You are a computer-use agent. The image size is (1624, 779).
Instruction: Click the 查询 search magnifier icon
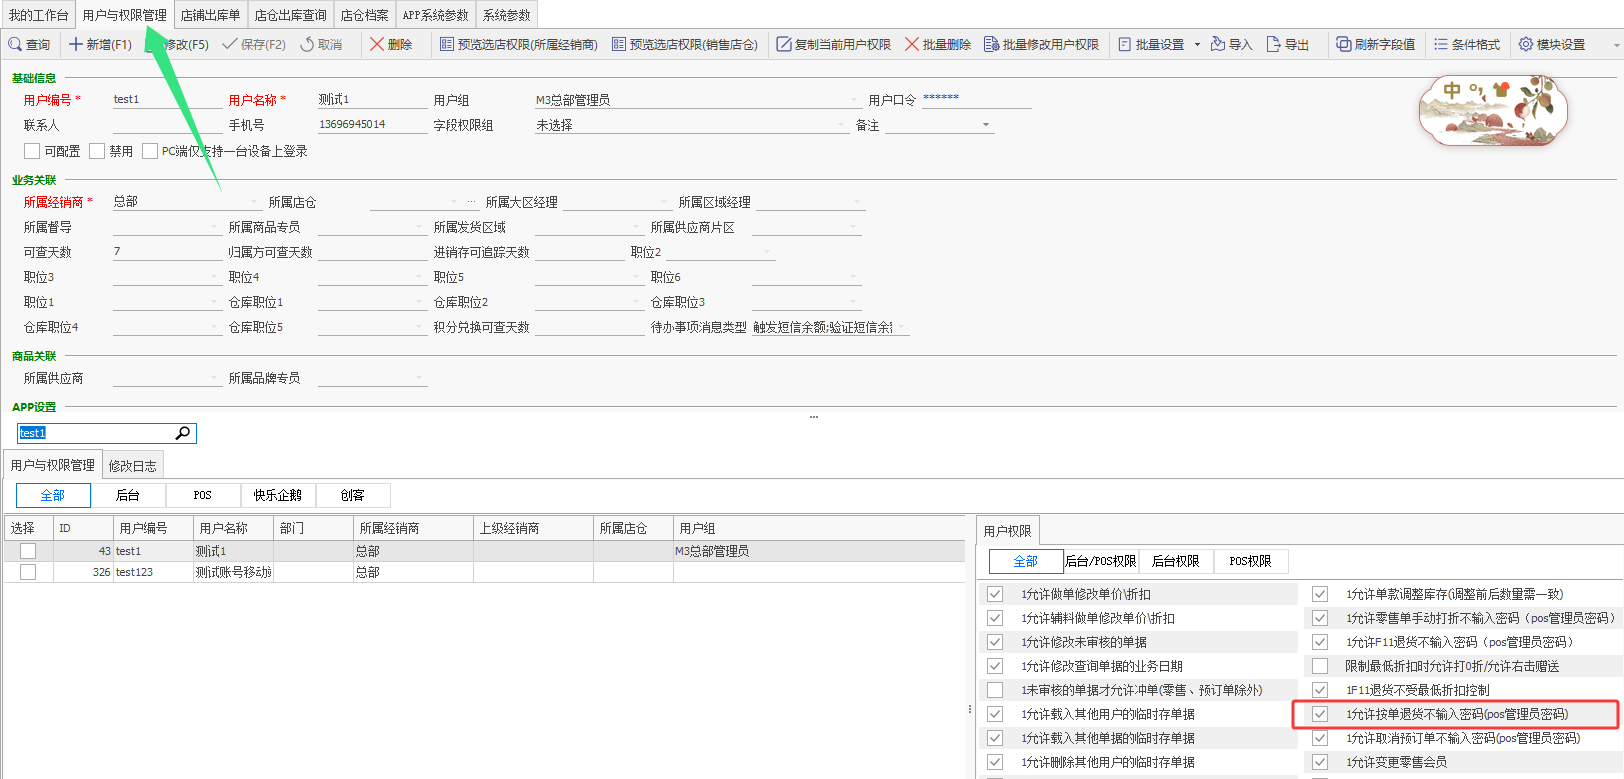(x=15, y=44)
